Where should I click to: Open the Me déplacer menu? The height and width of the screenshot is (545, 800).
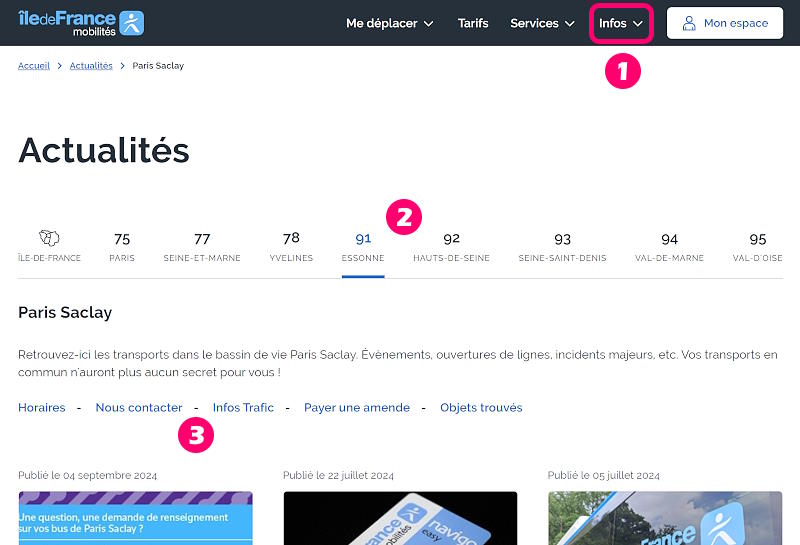390,23
